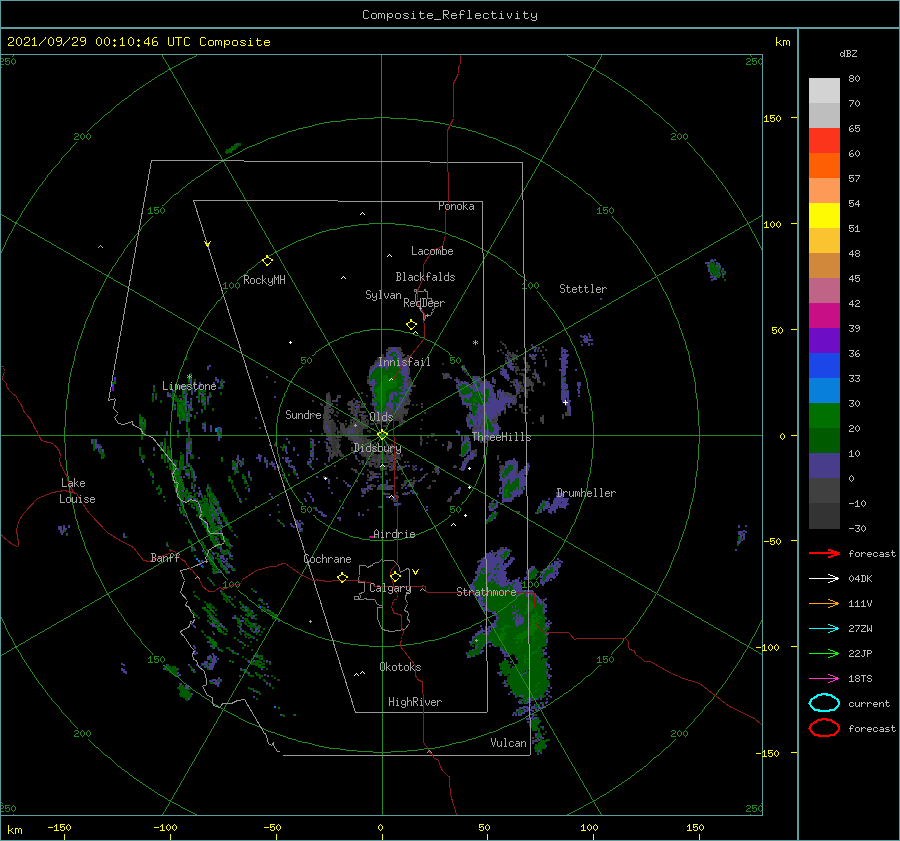Click the Red Deer city label
Screen dimensions: 900x841
[424, 303]
